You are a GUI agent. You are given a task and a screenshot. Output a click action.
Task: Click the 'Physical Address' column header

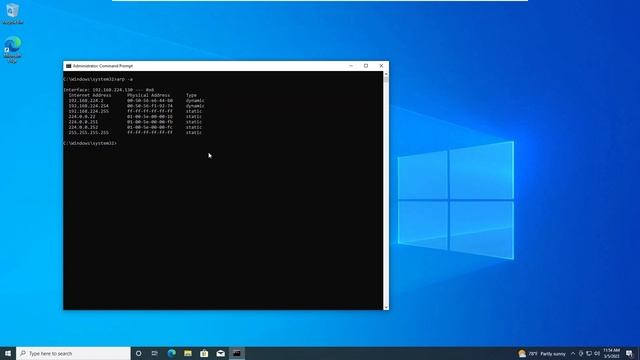tap(149, 95)
